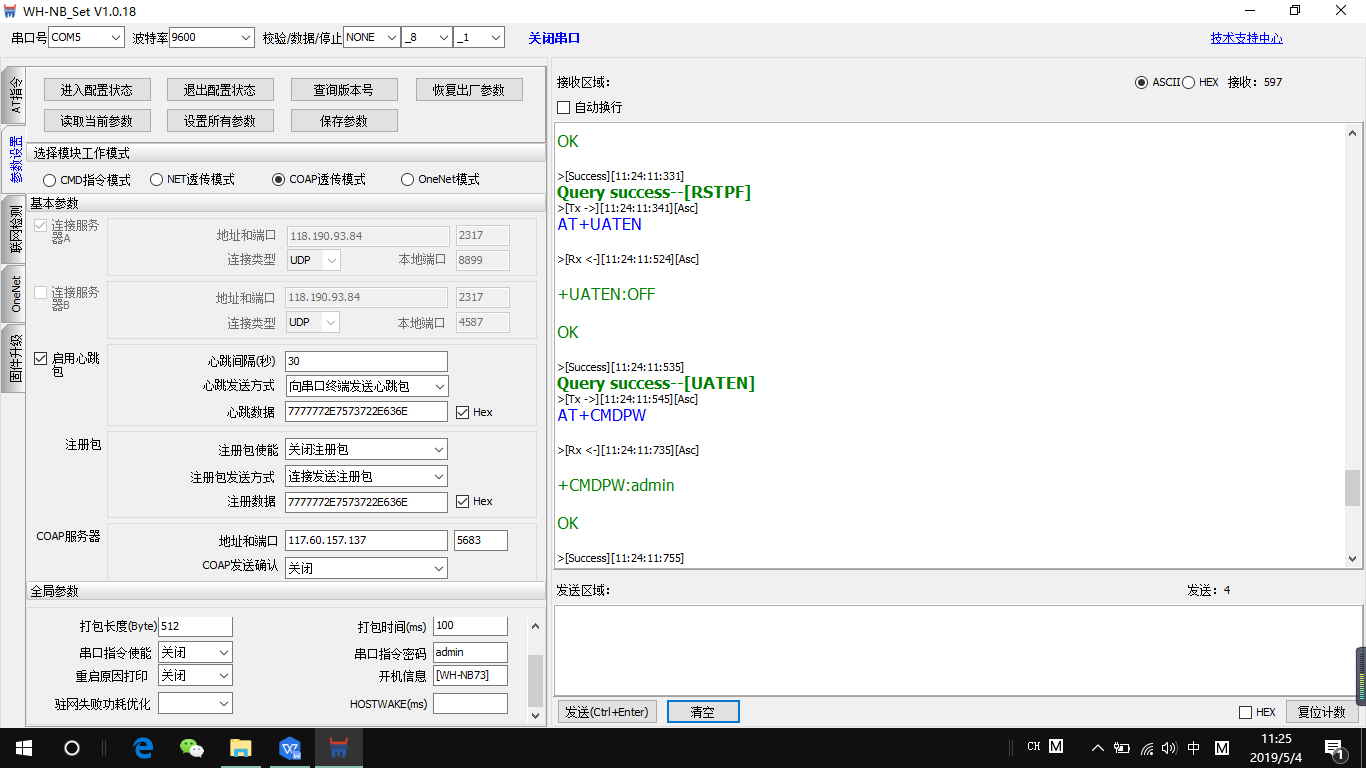Open the notification center icon
The width and height of the screenshot is (1366, 768).
1333,747
